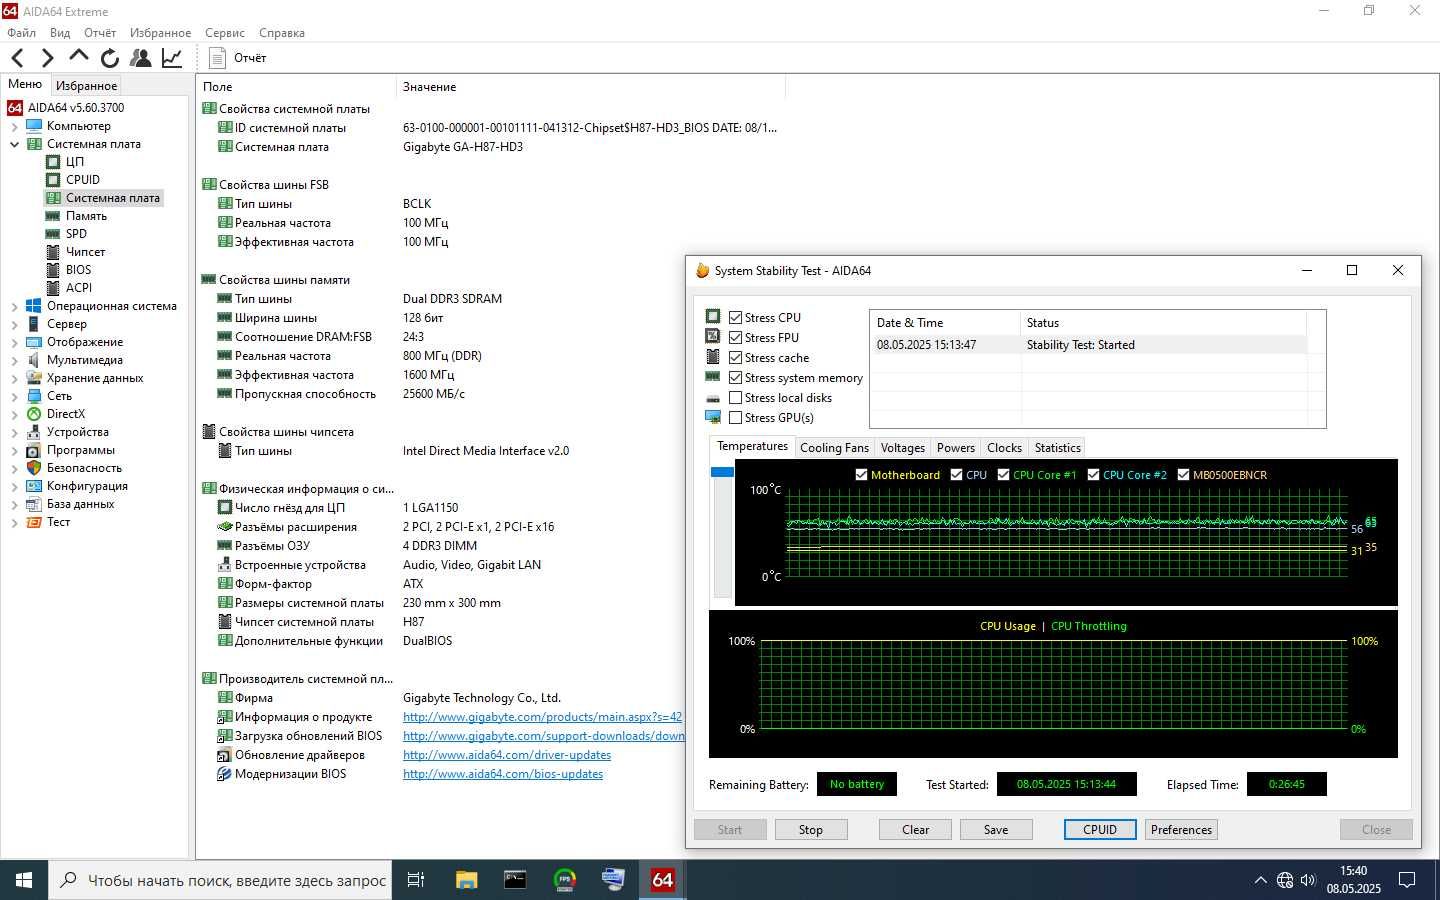Uncheck Stress system memory
Screen dimensions: 1440x900
point(735,378)
